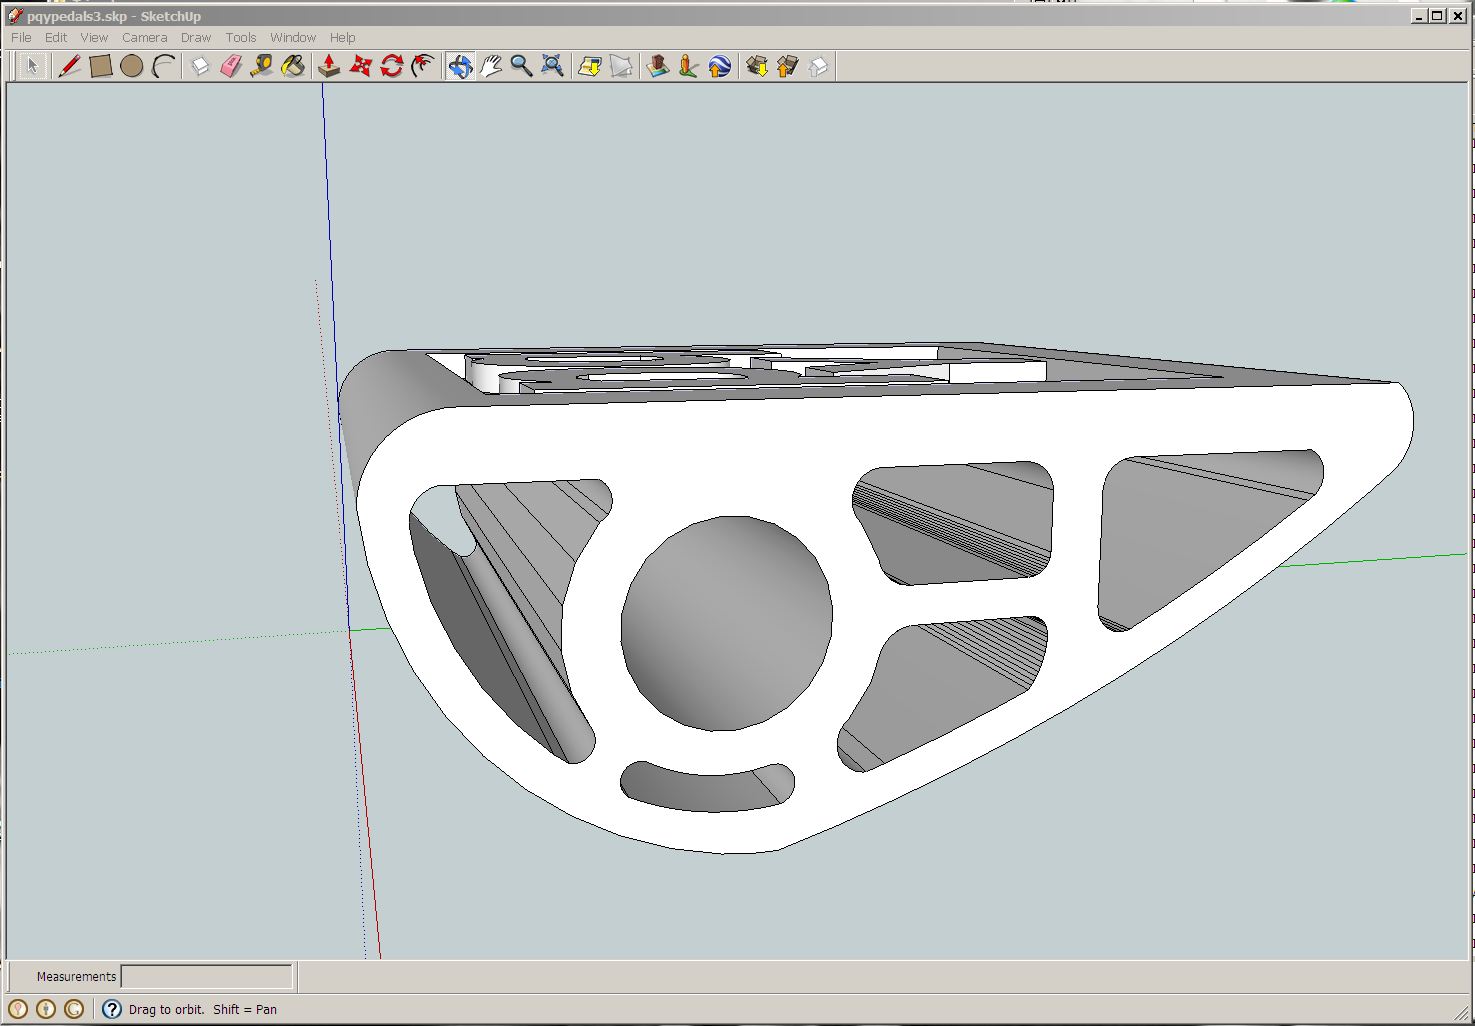1475x1026 pixels.
Task: Open the View menu
Action: coord(94,37)
